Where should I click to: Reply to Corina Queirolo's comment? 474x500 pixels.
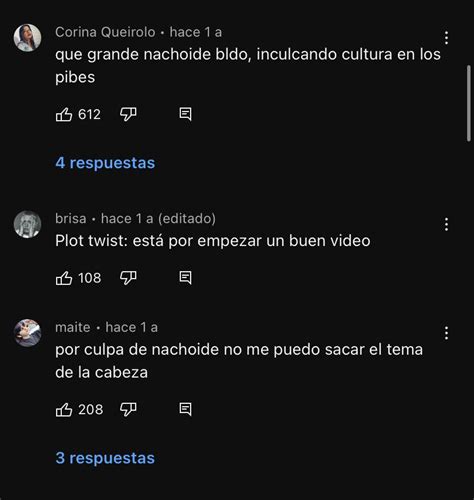[x=185, y=114]
